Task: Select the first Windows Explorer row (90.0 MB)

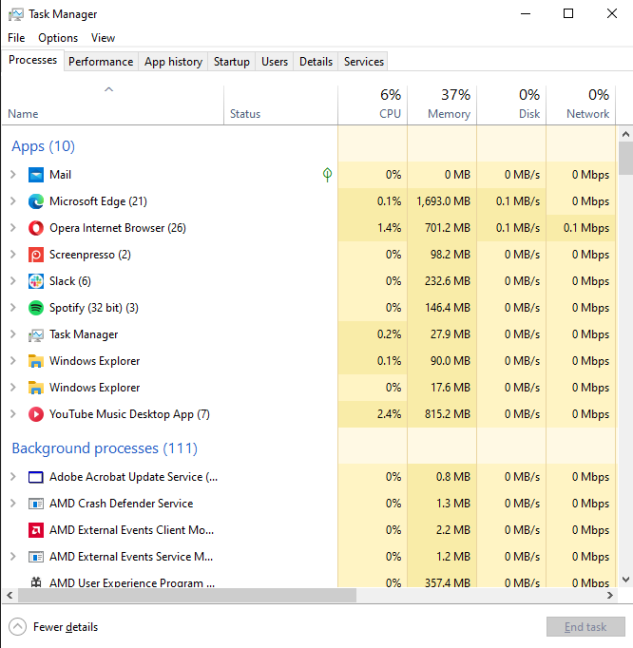Action: pos(309,361)
